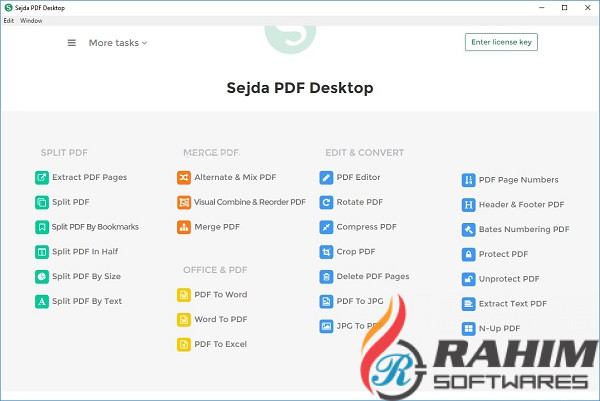This screenshot has width=600, height=401.
Task: Open the PDF Page Numbers link
Action: [519, 180]
